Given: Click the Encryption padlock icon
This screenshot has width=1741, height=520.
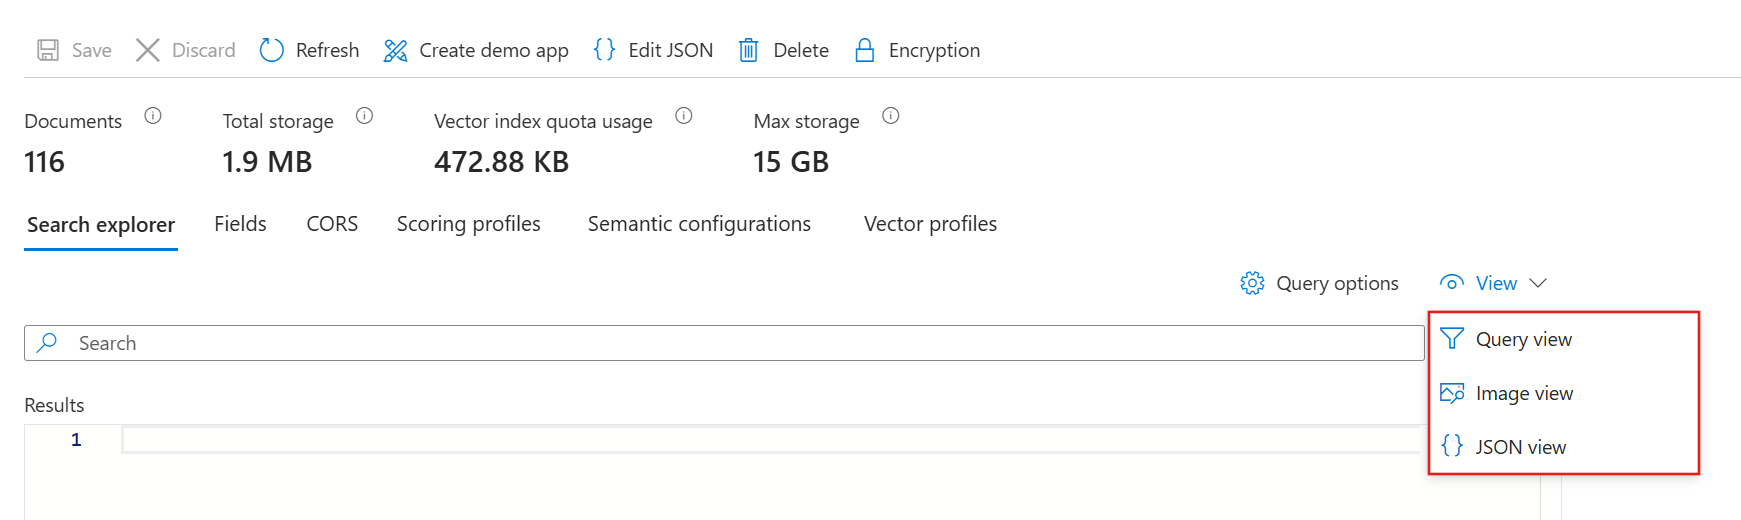Looking at the screenshot, I should 865,50.
